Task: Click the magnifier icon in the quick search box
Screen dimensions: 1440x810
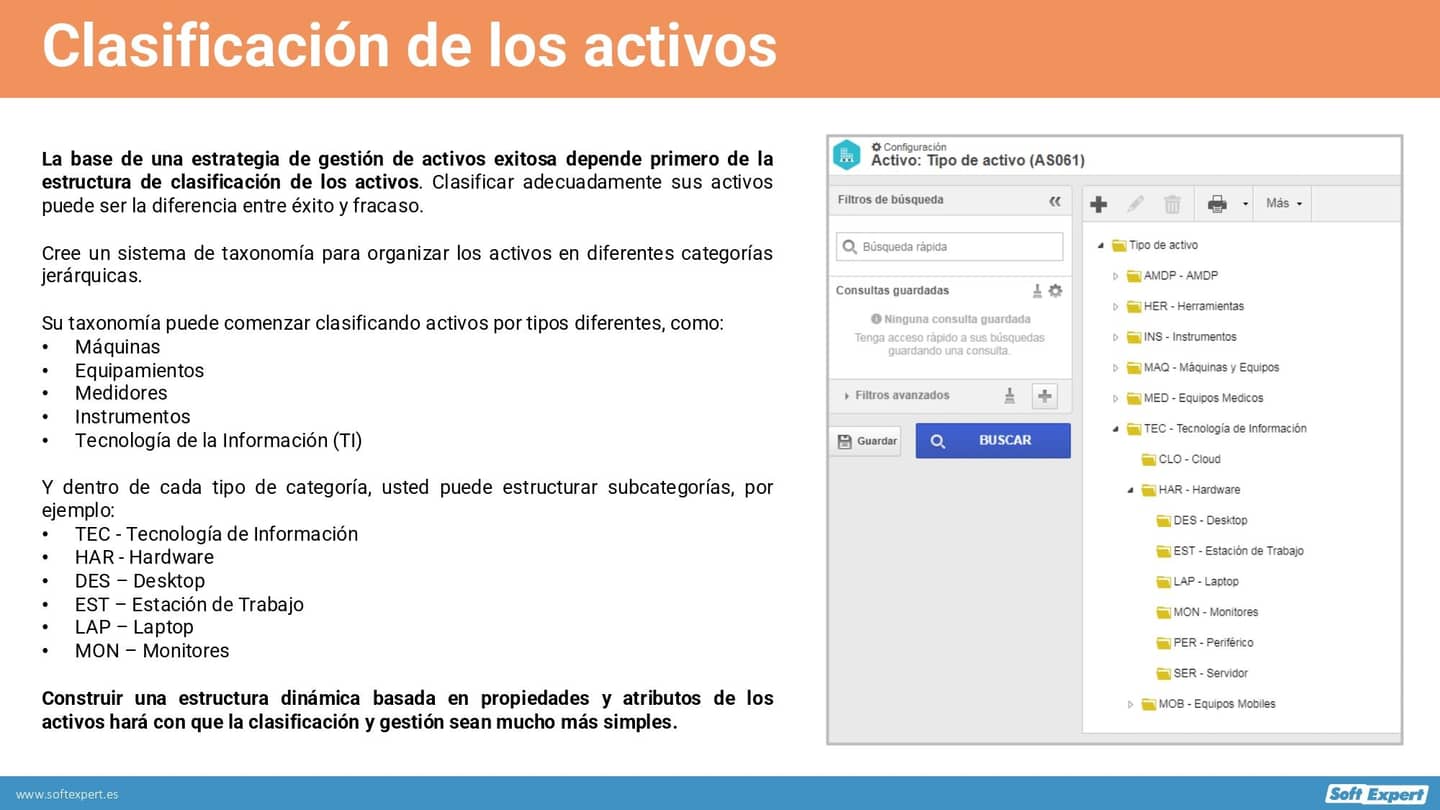Action: point(850,246)
